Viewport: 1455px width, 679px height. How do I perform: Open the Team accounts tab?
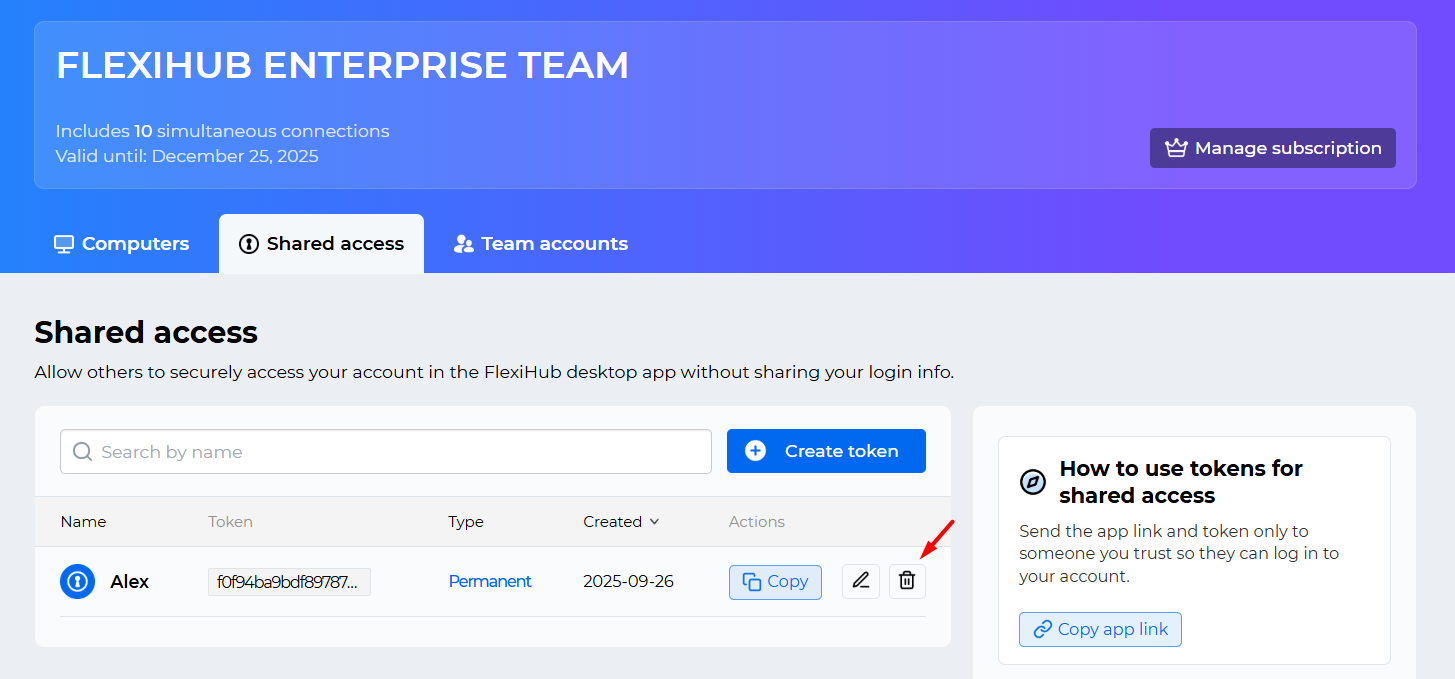541,244
